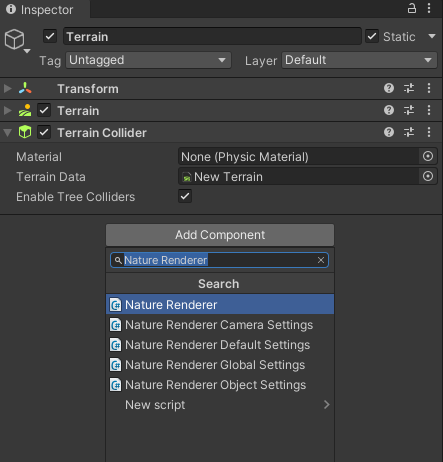
Task: Open Inspector panel kebab menu
Action: pos(429,8)
